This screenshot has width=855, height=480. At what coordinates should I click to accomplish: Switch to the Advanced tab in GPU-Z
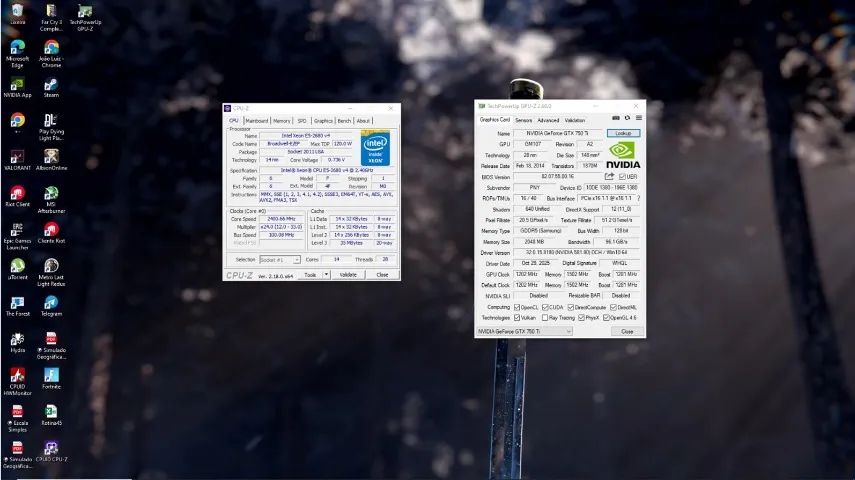tap(548, 120)
